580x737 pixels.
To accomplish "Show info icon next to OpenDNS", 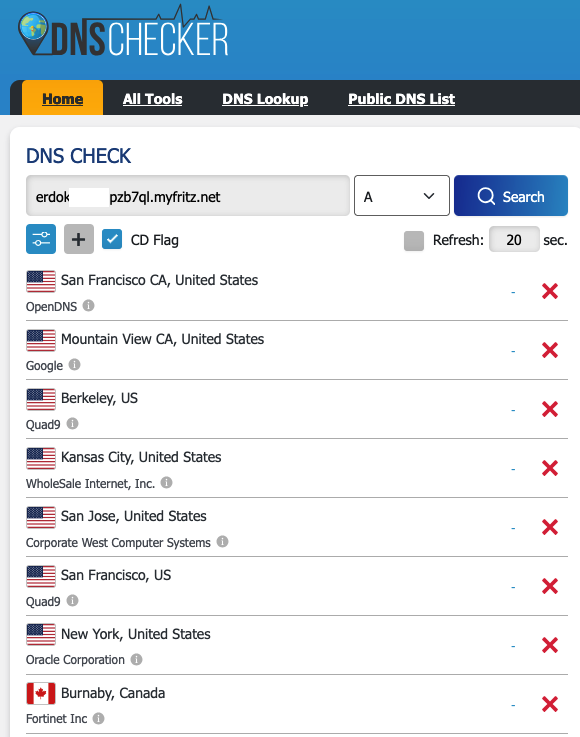I will (88, 306).
